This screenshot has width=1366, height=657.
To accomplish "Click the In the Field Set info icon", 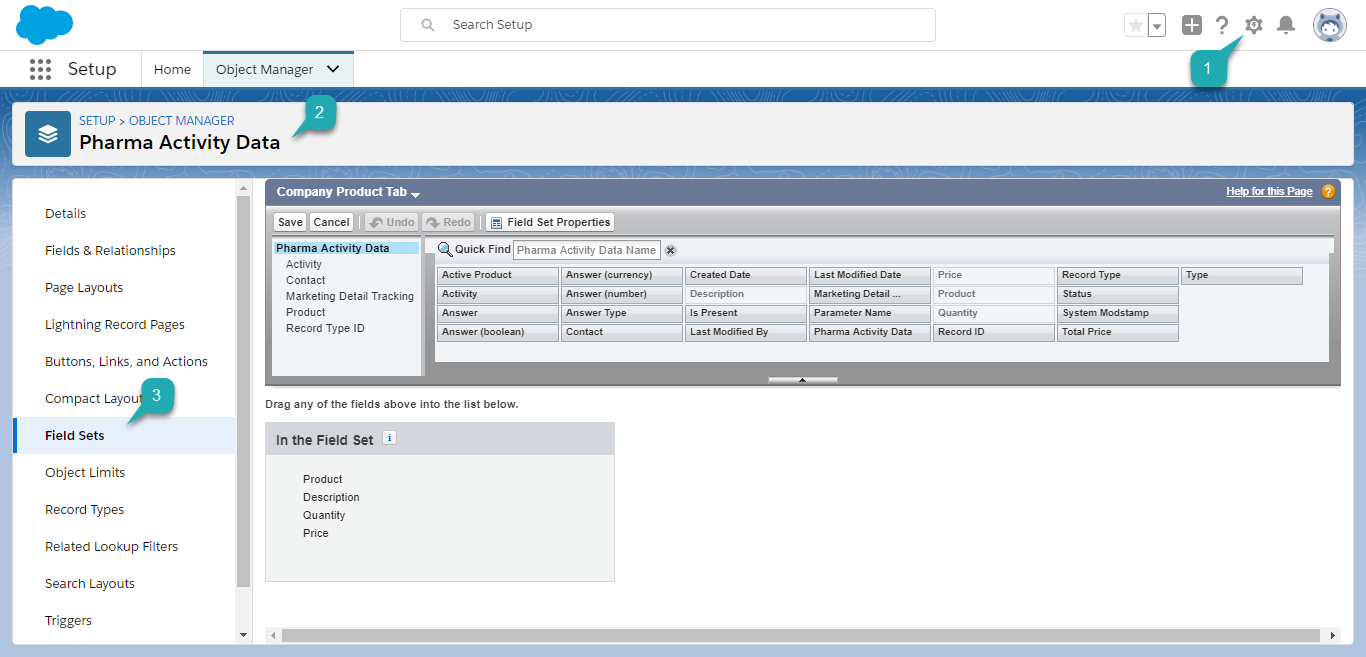I will coord(390,438).
